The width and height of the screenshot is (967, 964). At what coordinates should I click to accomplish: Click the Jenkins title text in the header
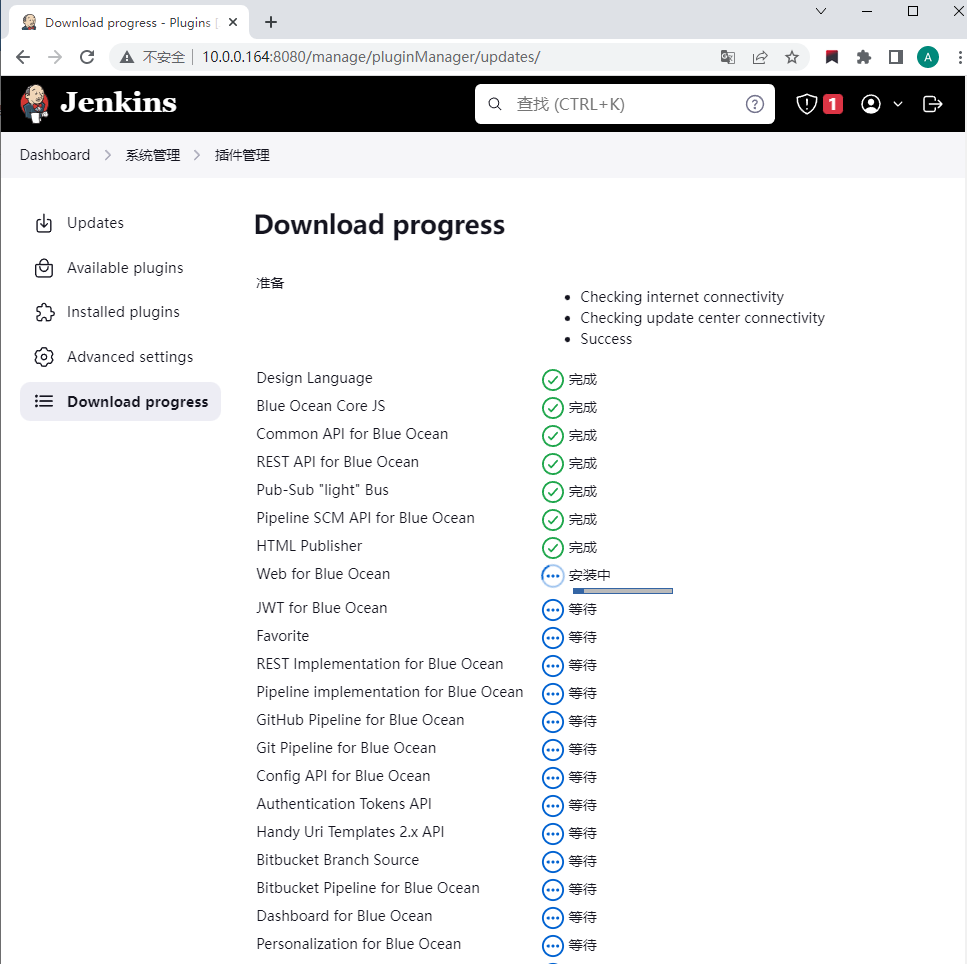pyautogui.click(x=118, y=102)
